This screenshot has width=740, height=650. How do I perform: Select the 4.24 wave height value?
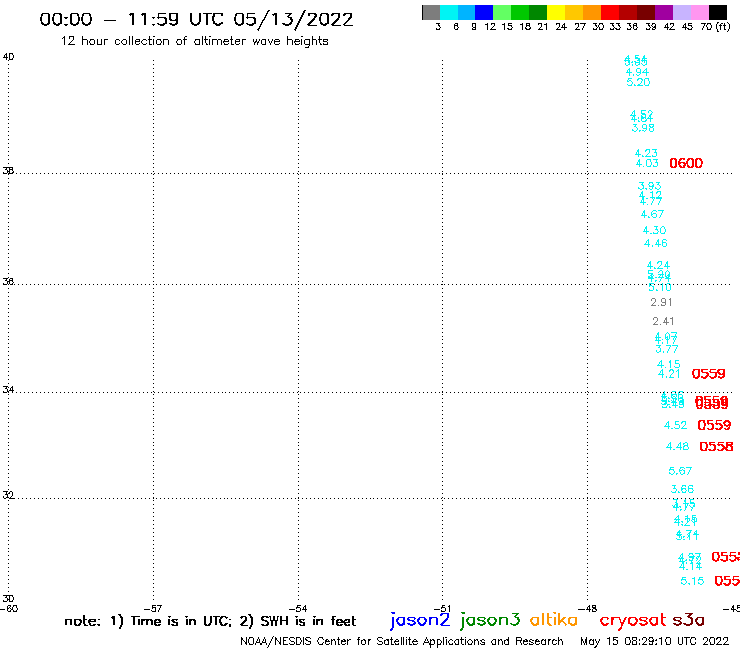(658, 265)
